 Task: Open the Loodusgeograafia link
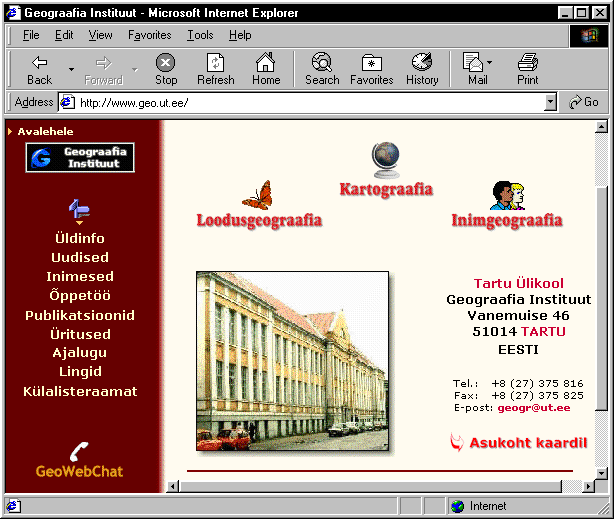pyautogui.click(x=259, y=220)
